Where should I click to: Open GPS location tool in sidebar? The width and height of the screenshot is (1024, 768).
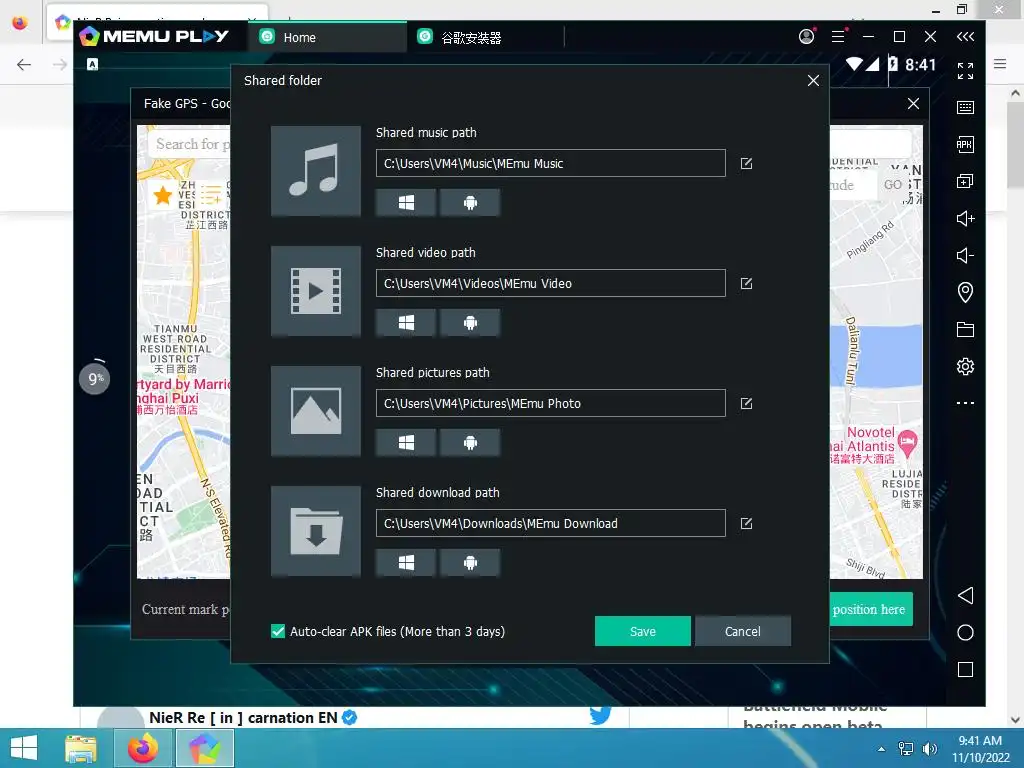coord(965,292)
